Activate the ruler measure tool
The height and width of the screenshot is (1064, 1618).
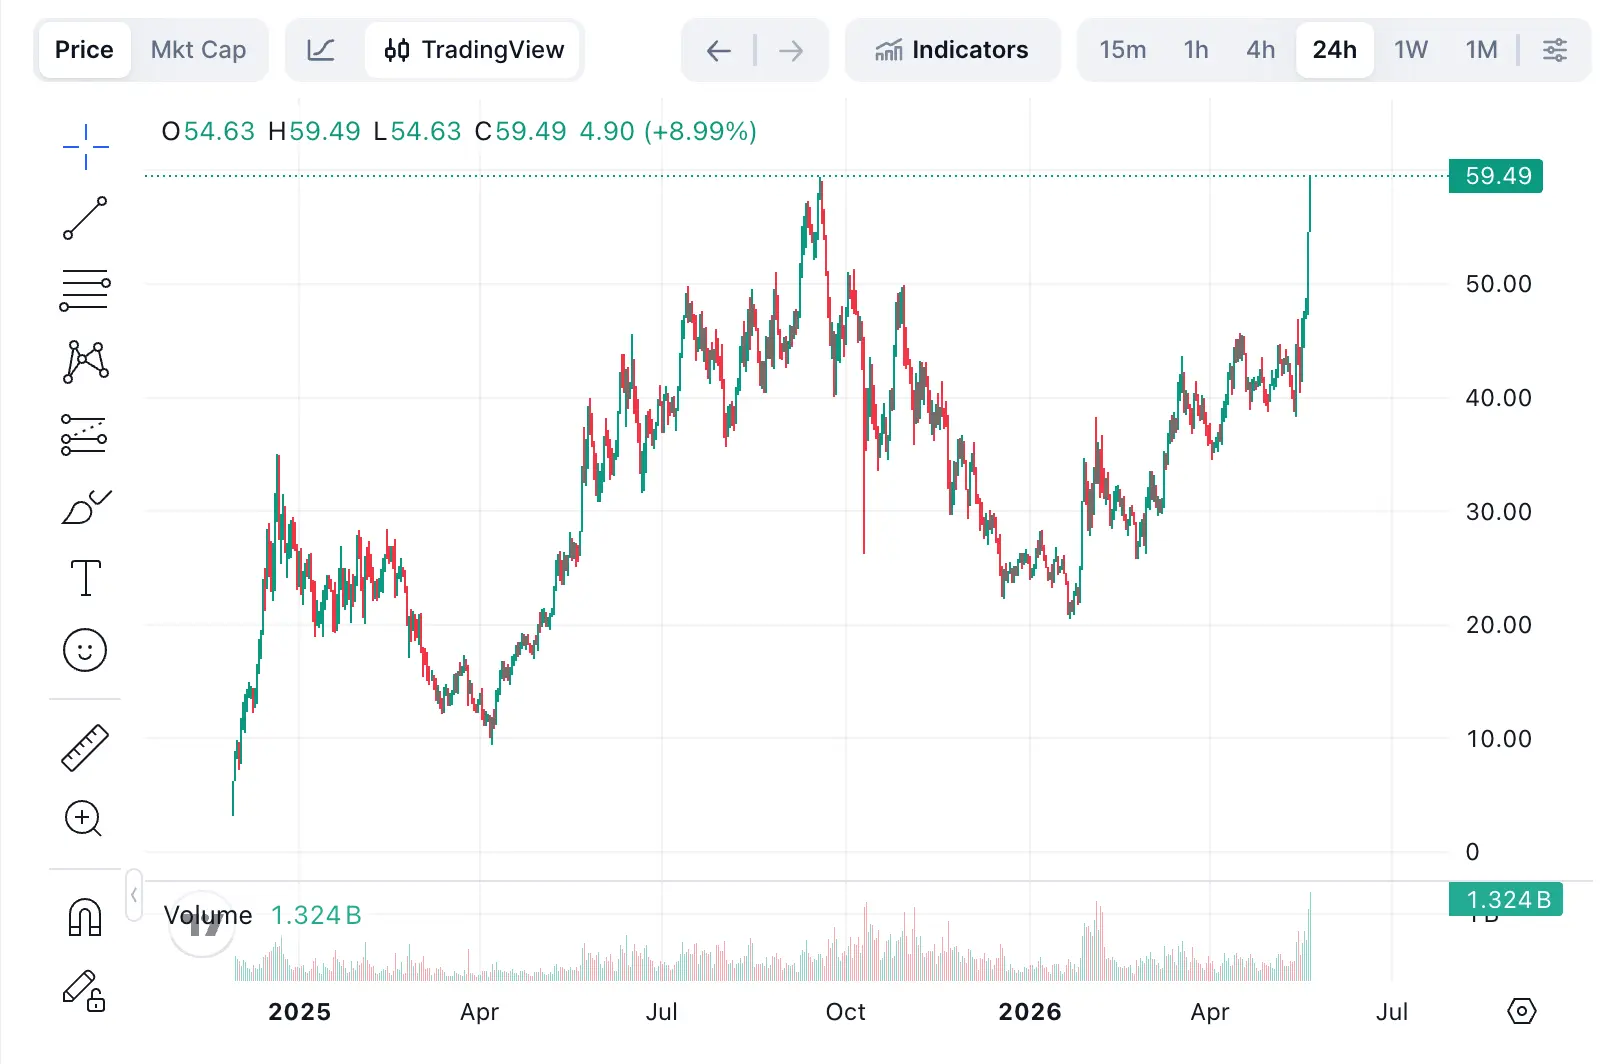pyautogui.click(x=85, y=748)
